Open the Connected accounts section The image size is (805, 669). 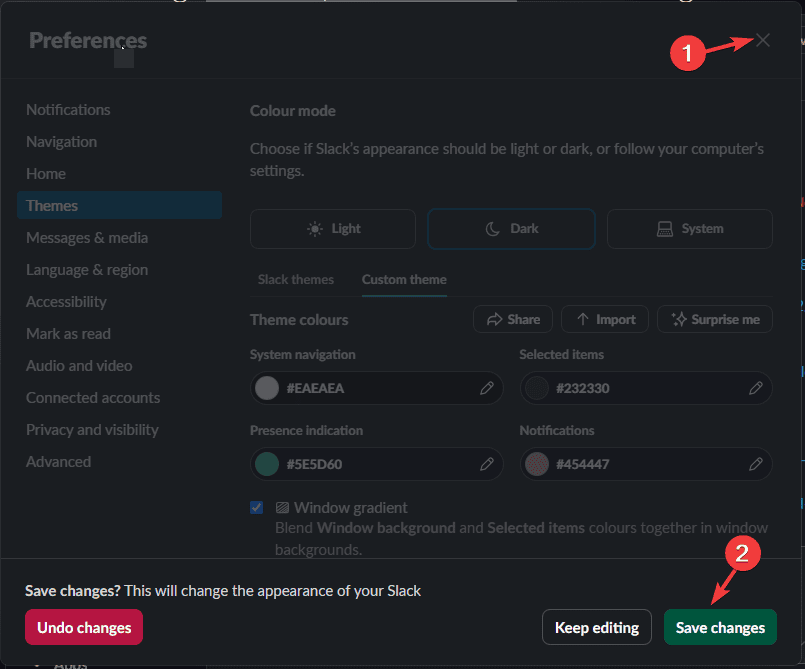92,397
